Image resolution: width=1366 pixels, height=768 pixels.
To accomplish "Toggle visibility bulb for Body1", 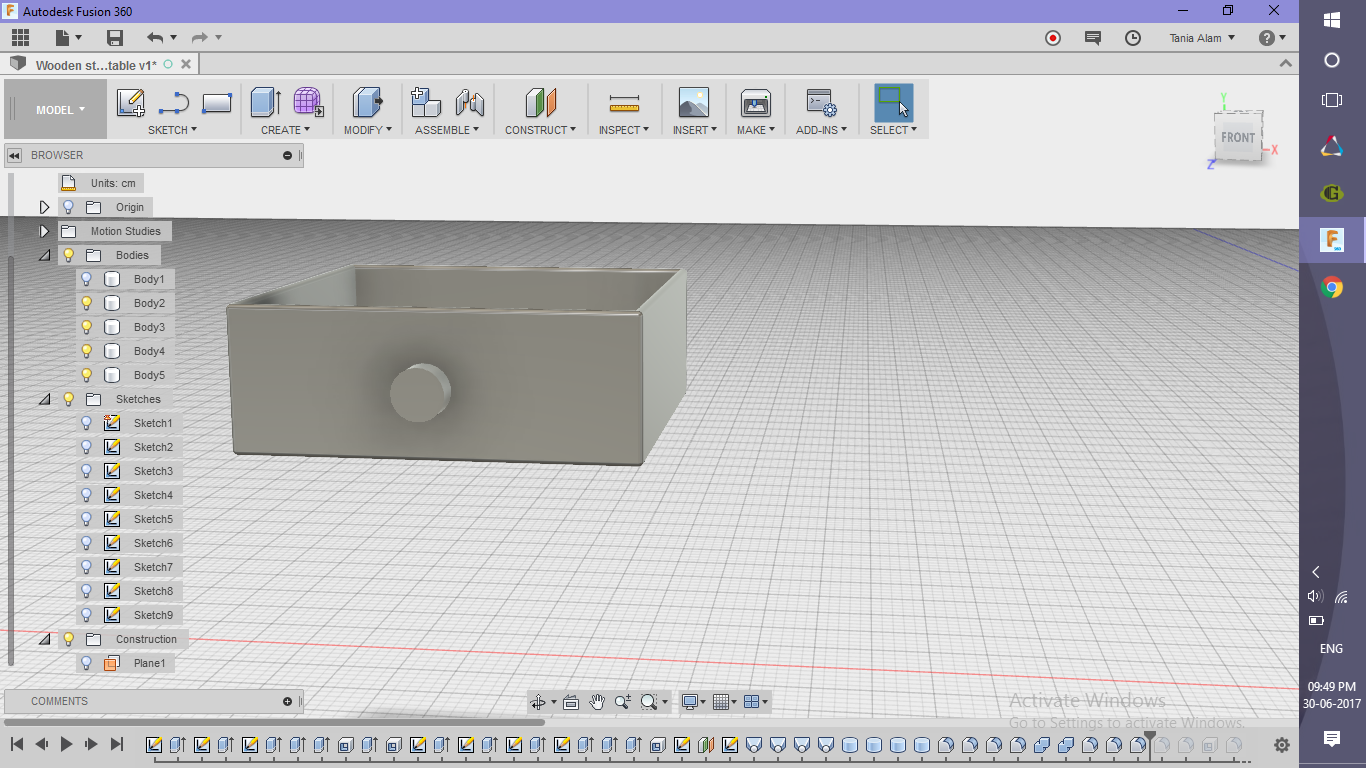I will pos(86,279).
